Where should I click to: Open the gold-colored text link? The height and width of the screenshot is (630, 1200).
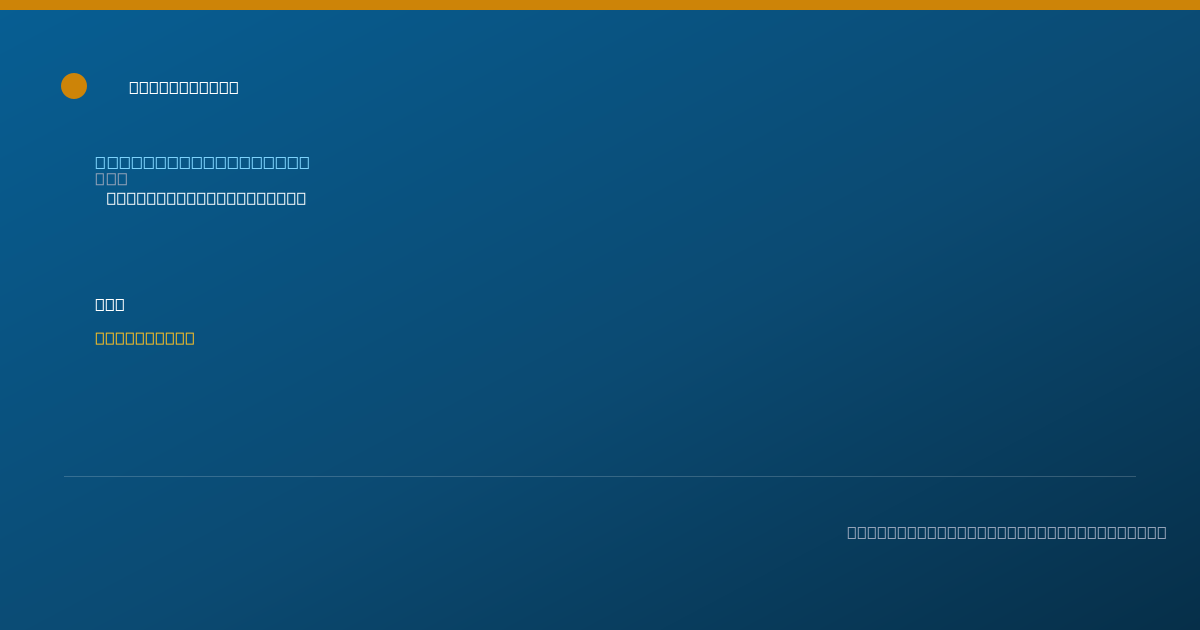[145, 338]
